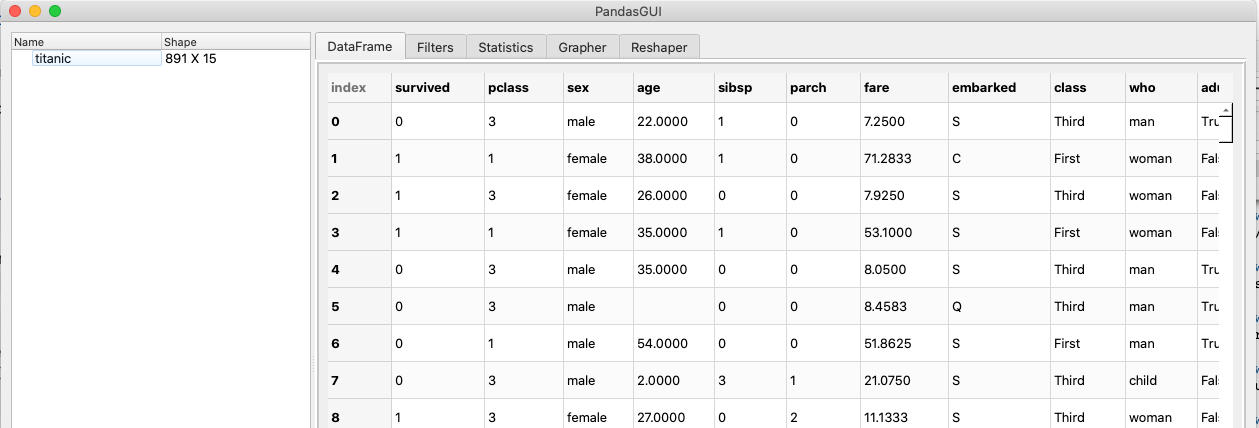Select the fare cell showing 71.2833
Image resolution: width=1259 pixels, height=428 pixels.
point(902,159)
